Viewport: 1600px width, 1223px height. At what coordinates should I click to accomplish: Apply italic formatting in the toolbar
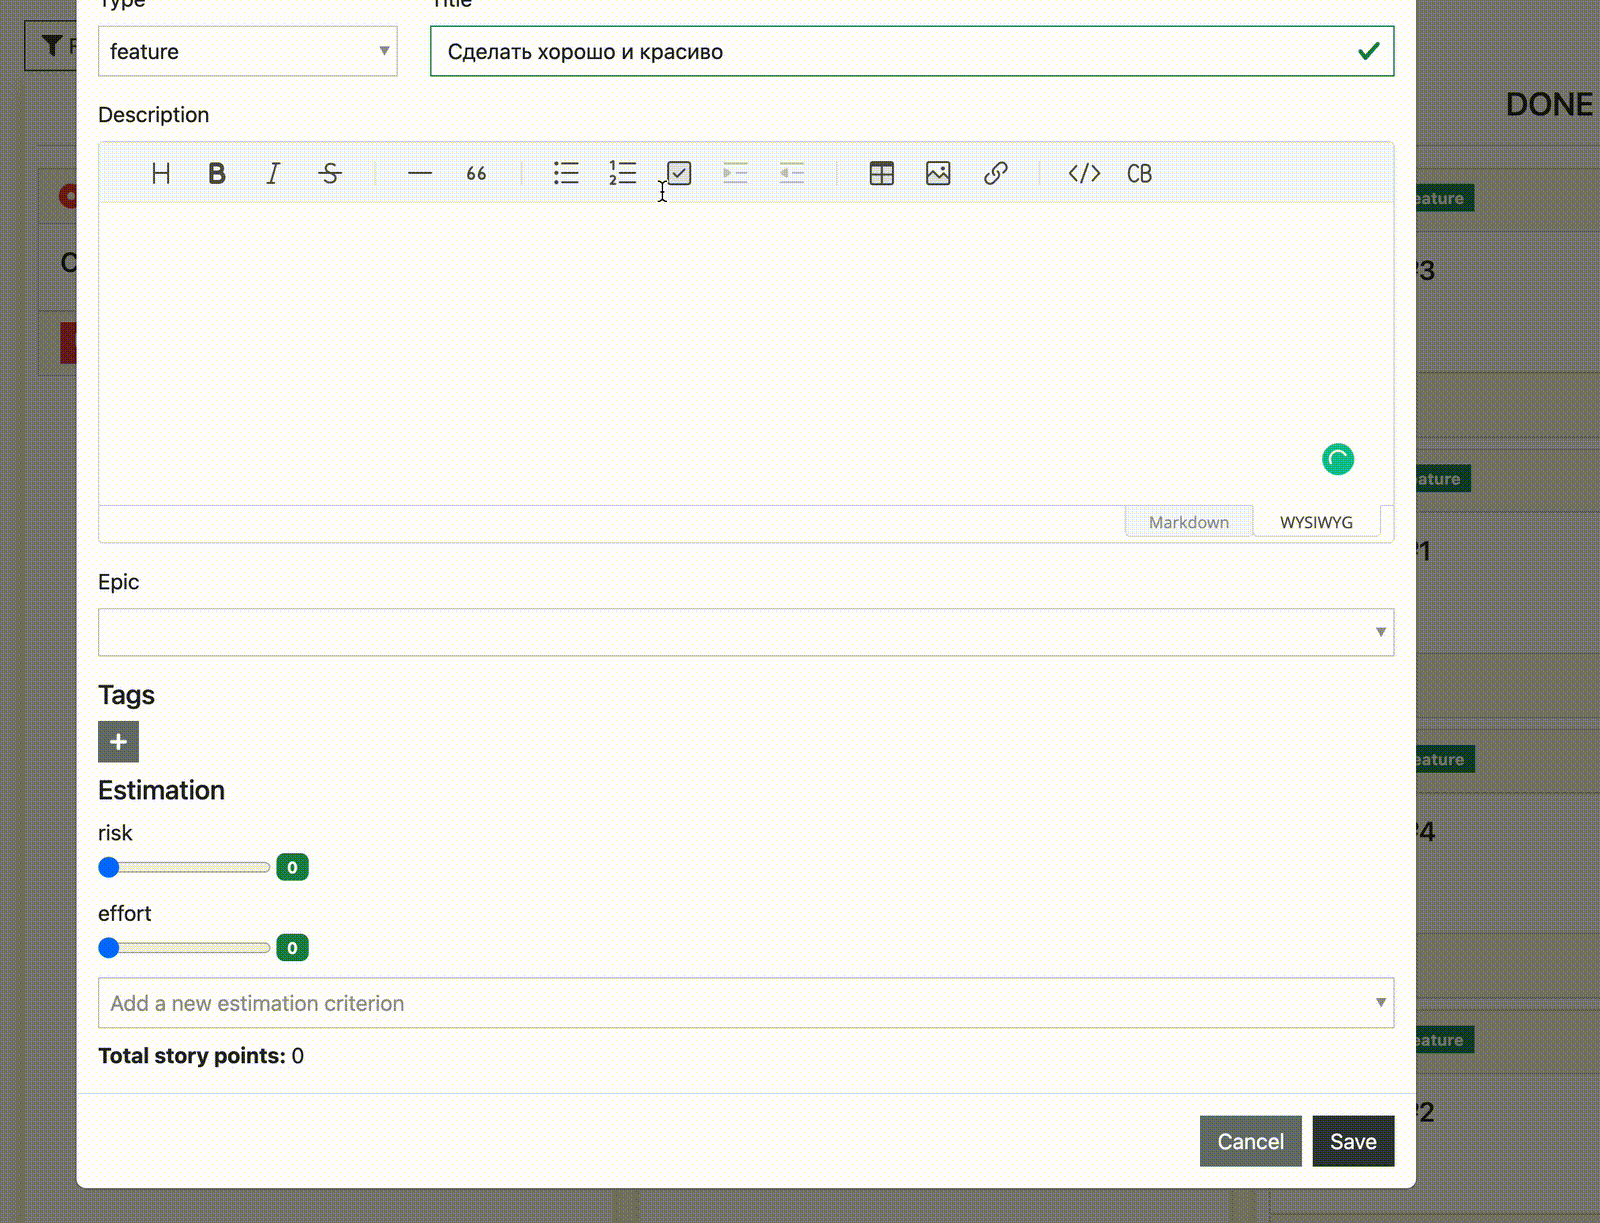pos(273,174)
